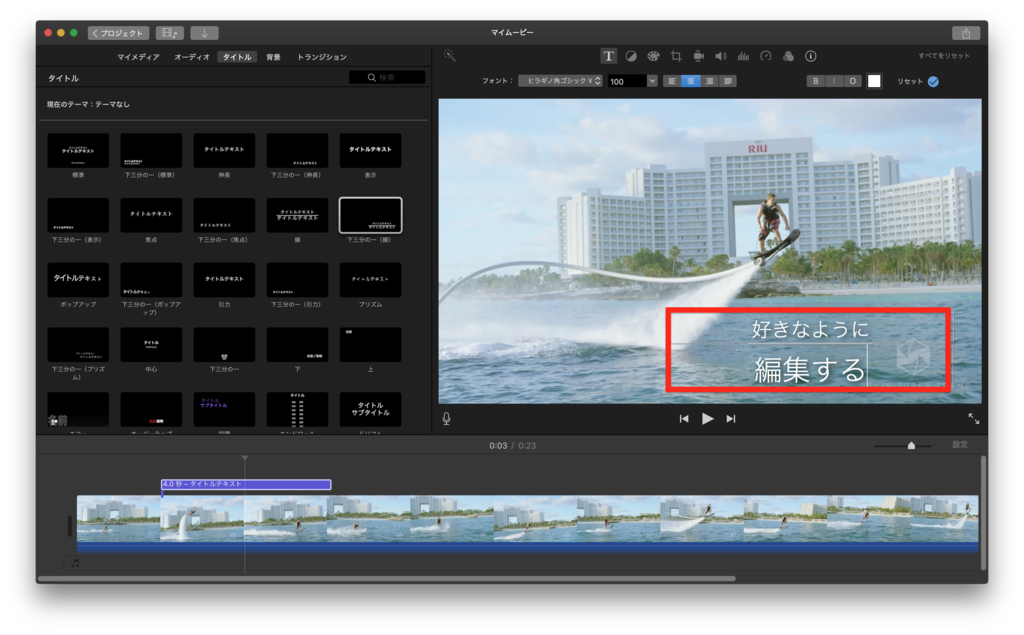Select the Crop tool

coord(676,56)
